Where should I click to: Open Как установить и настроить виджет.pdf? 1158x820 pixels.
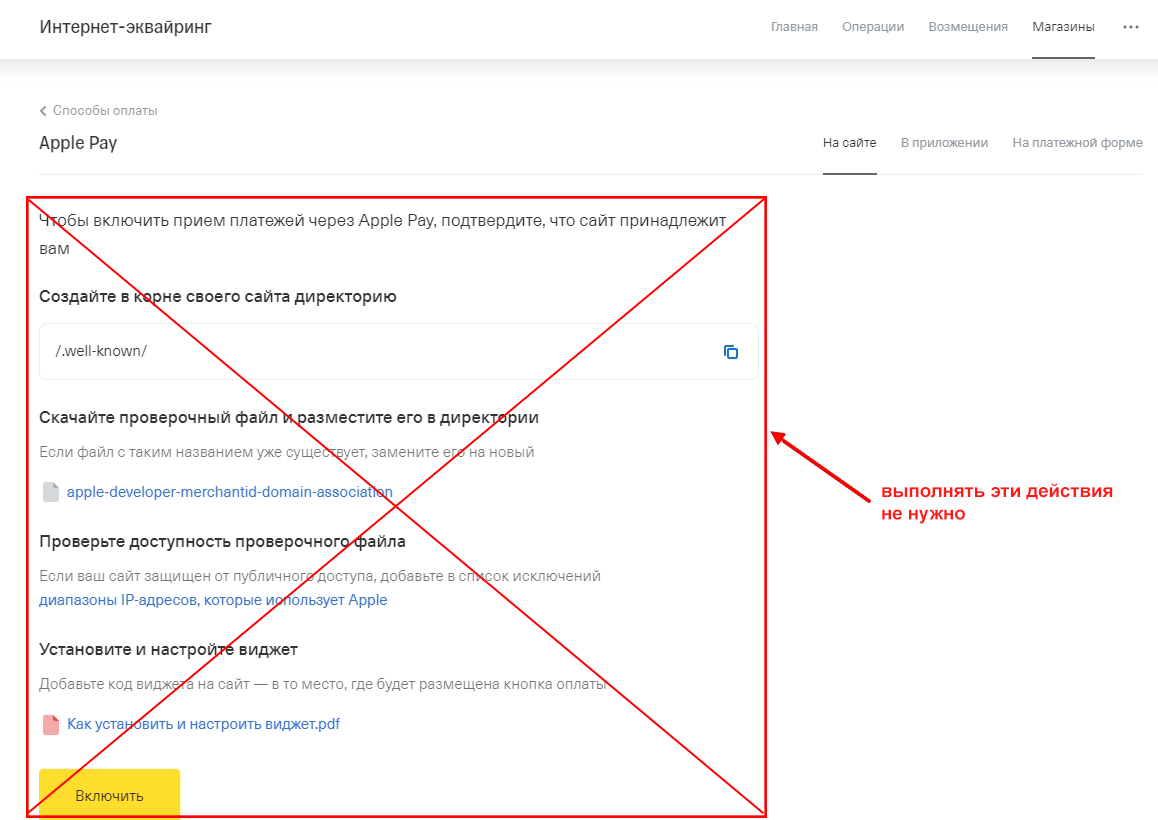203,724
